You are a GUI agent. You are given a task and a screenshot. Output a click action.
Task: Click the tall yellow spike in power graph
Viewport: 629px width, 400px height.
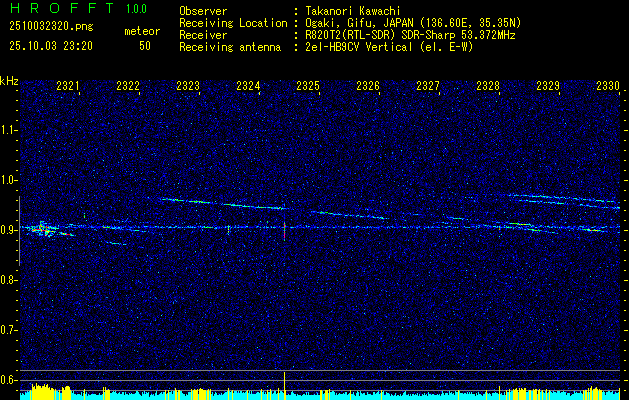coord(285,382)
